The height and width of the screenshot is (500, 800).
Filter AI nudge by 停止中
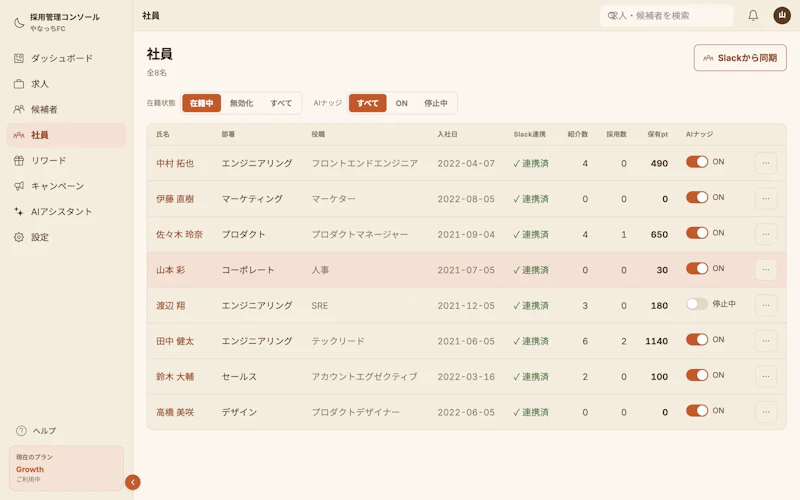coord(436,103)
